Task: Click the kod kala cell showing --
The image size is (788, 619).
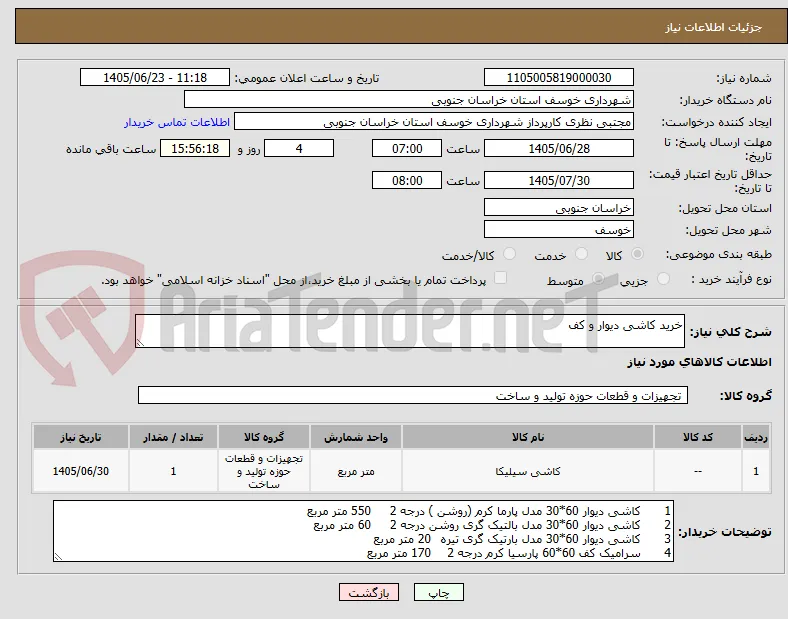Action: [x=698, y=471]
